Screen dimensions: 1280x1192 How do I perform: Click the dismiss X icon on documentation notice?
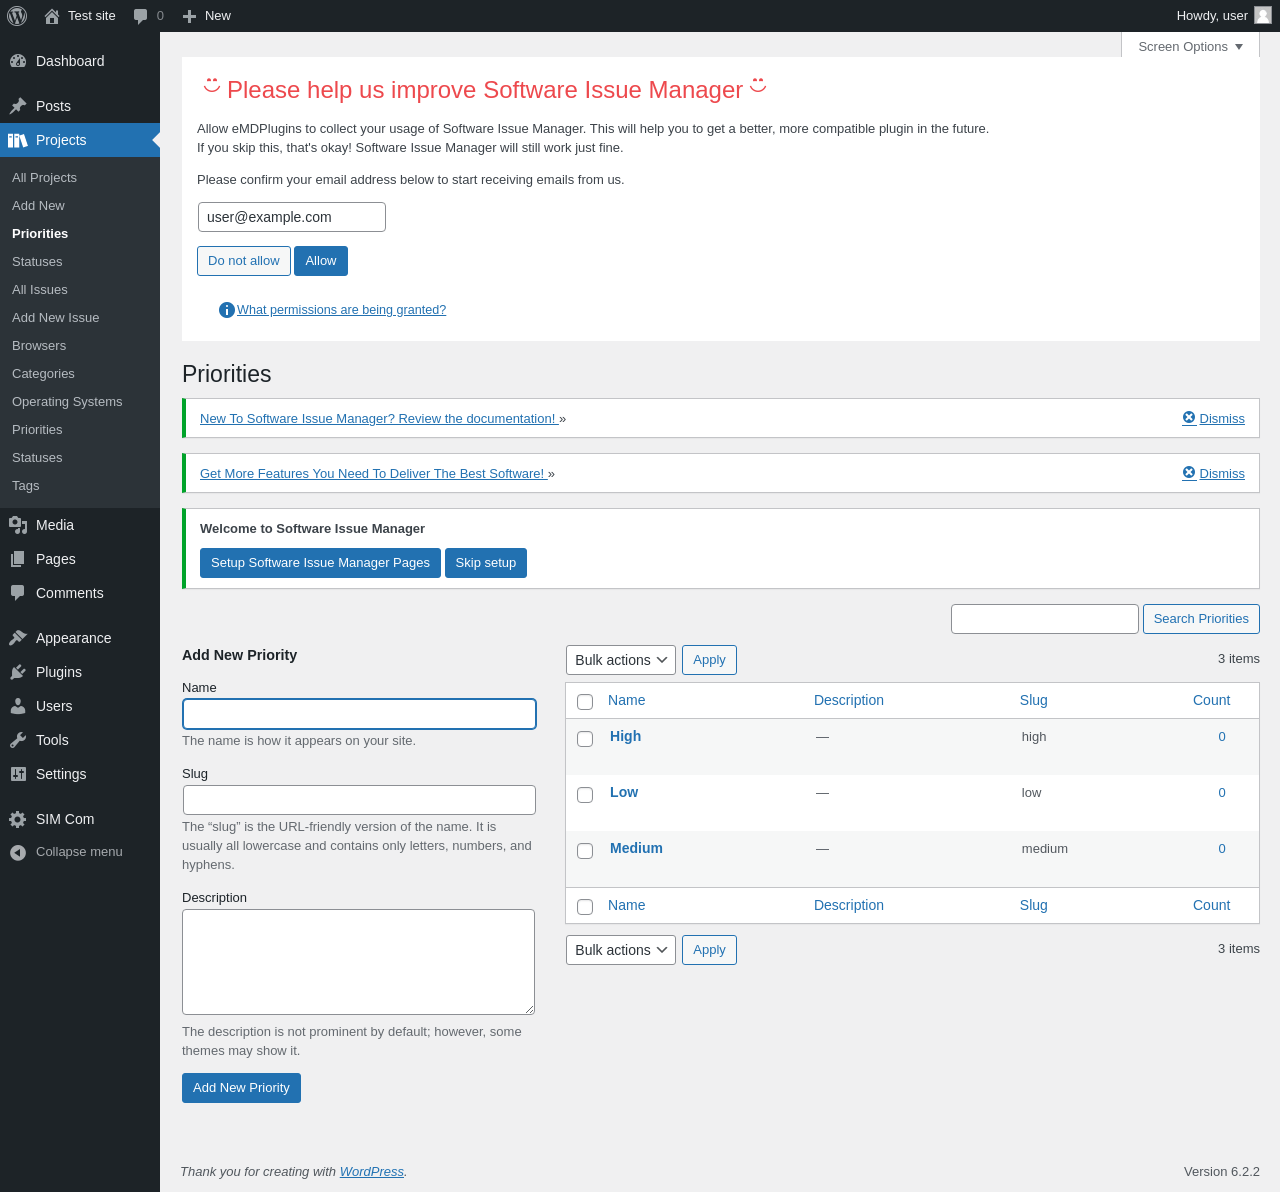point(1189,418)
